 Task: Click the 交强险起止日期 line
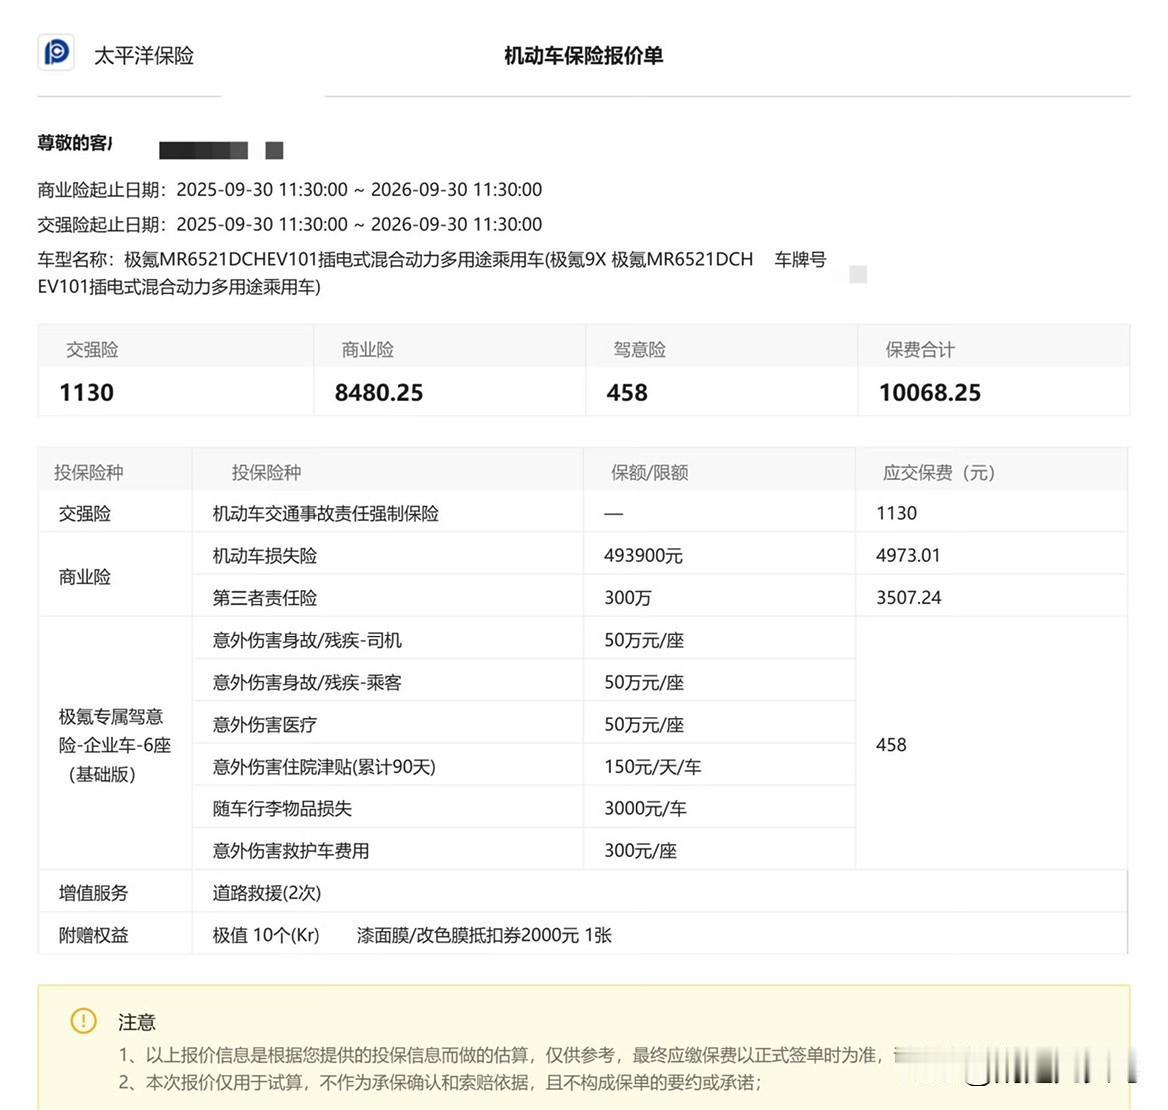coord(290,224)
